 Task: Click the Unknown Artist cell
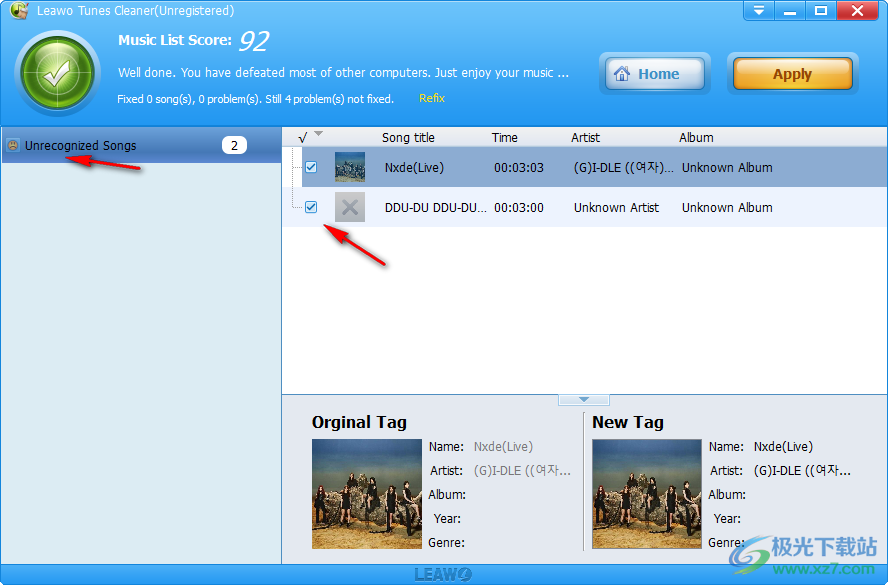[616, 208]
